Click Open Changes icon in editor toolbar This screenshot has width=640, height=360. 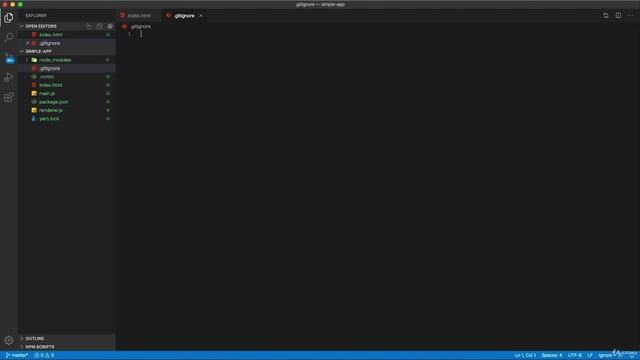click(x=606, y=16)
